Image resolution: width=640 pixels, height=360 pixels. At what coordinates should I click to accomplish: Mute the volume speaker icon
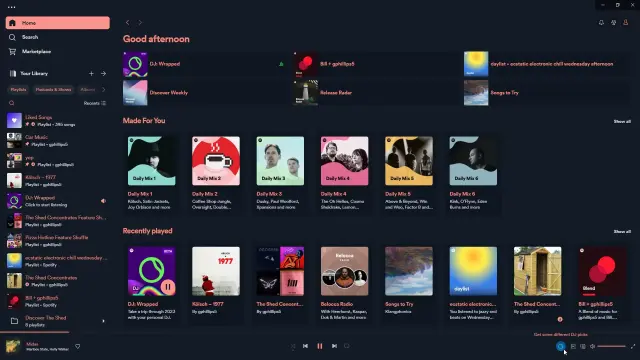pos(592,347)
